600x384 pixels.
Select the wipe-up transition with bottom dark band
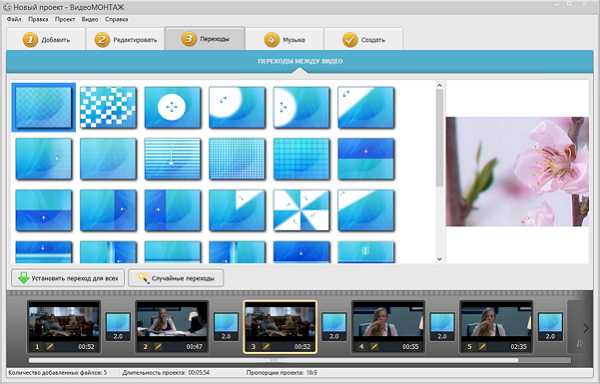tap(44, 210)
